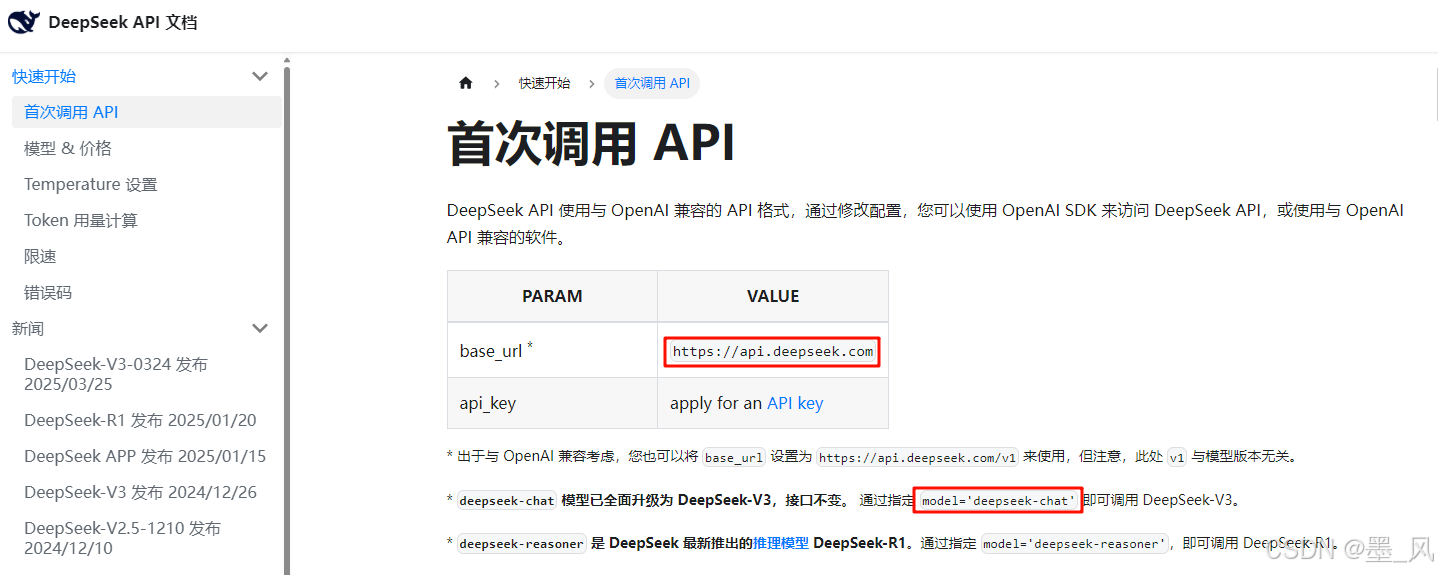Click the https://api.deepseek.com base_url value

point(772,351)
